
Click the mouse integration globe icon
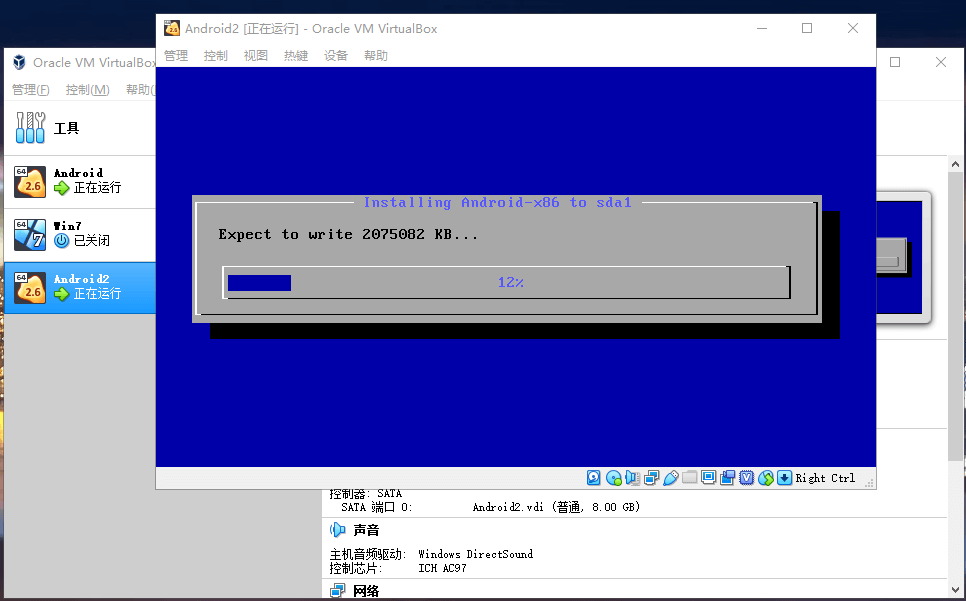pos(766,478)
